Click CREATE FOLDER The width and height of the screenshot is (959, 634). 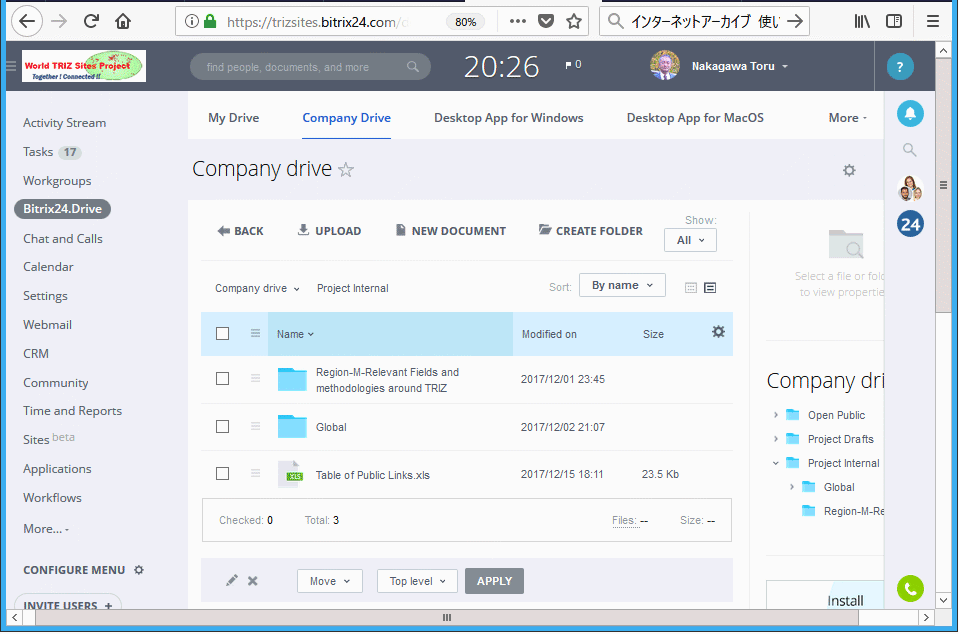(x=590, y=231)
